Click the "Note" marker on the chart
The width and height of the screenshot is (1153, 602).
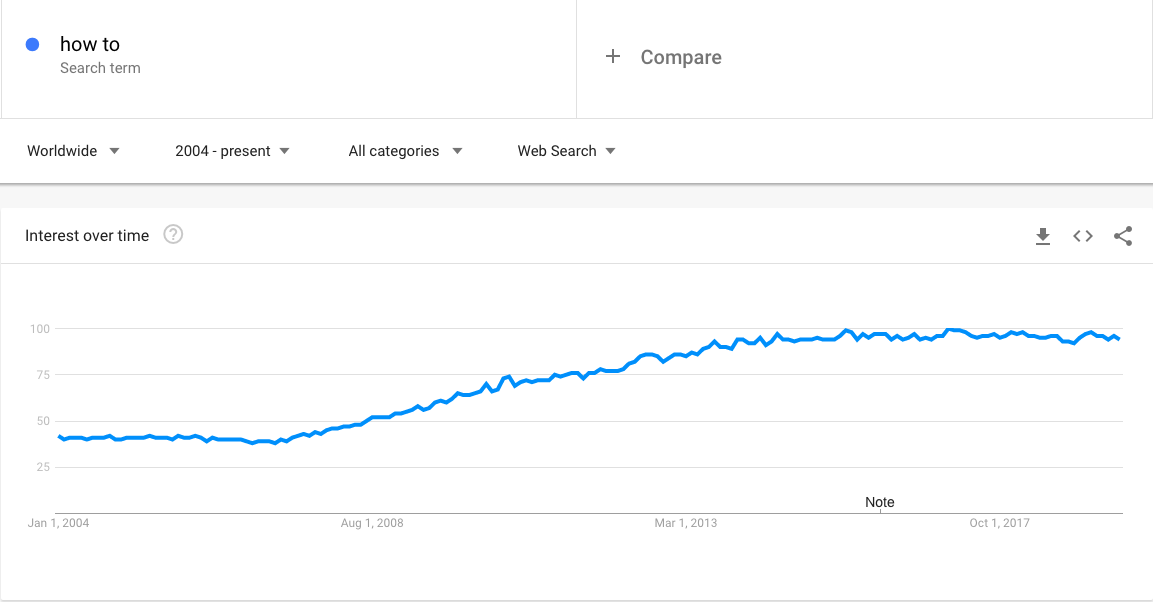pos(880,502)
